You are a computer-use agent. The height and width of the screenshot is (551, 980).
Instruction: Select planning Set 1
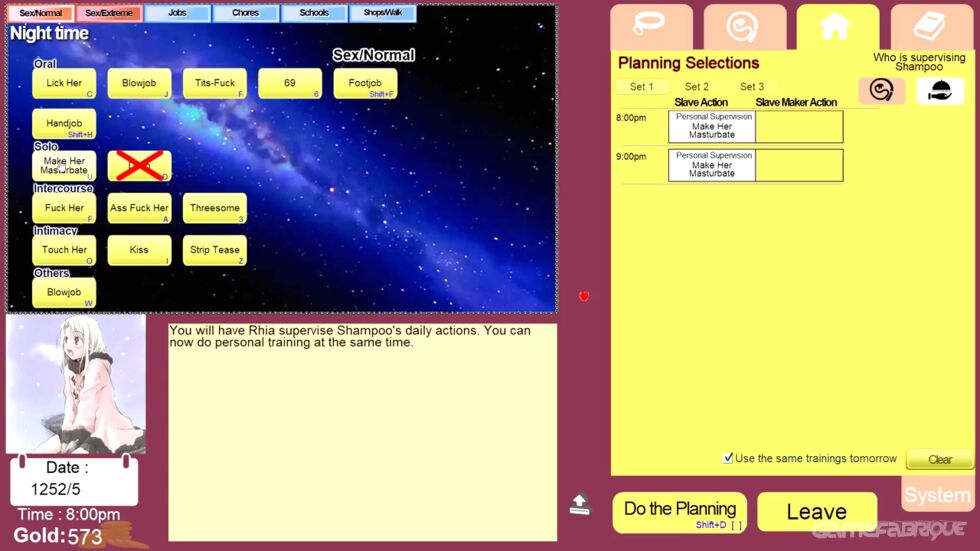coord(641,87)
